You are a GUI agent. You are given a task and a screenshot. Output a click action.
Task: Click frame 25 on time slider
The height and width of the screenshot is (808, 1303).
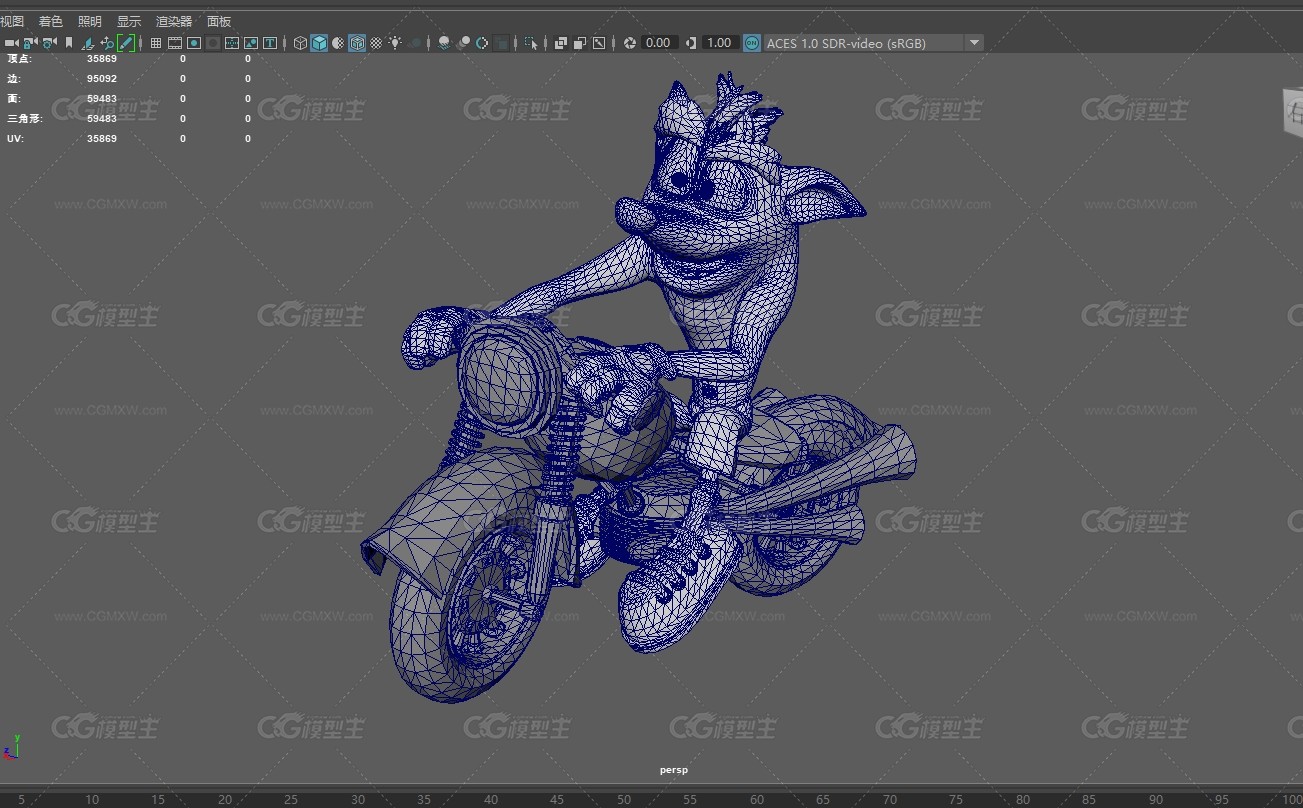[x=291, y=800]
